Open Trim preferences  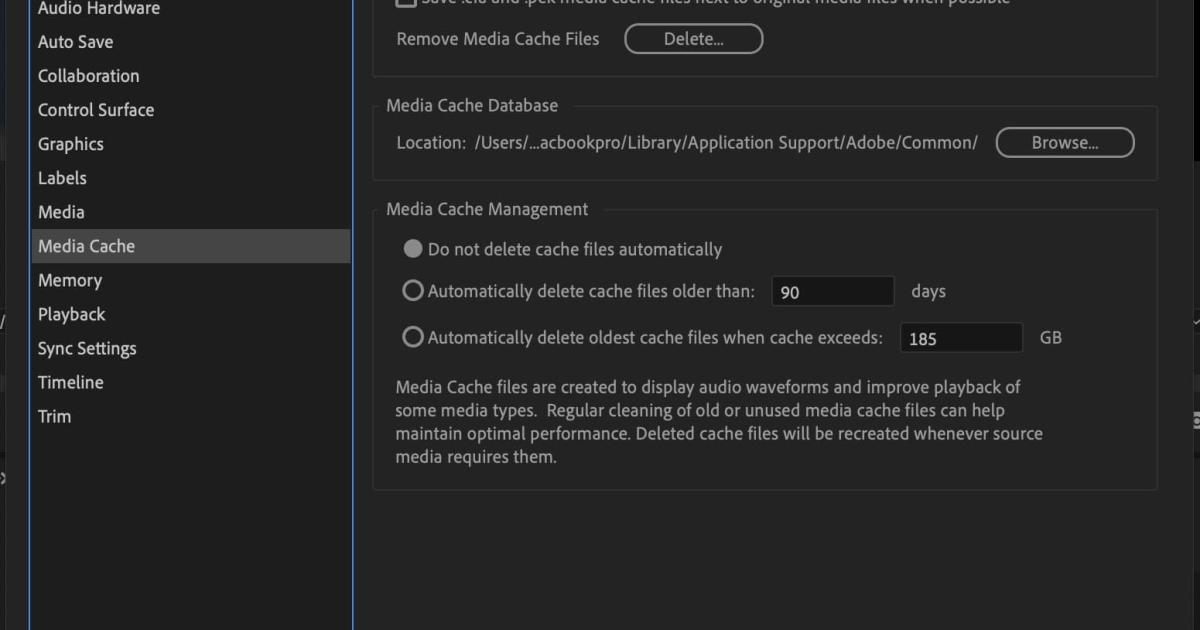tap(54, 416)
